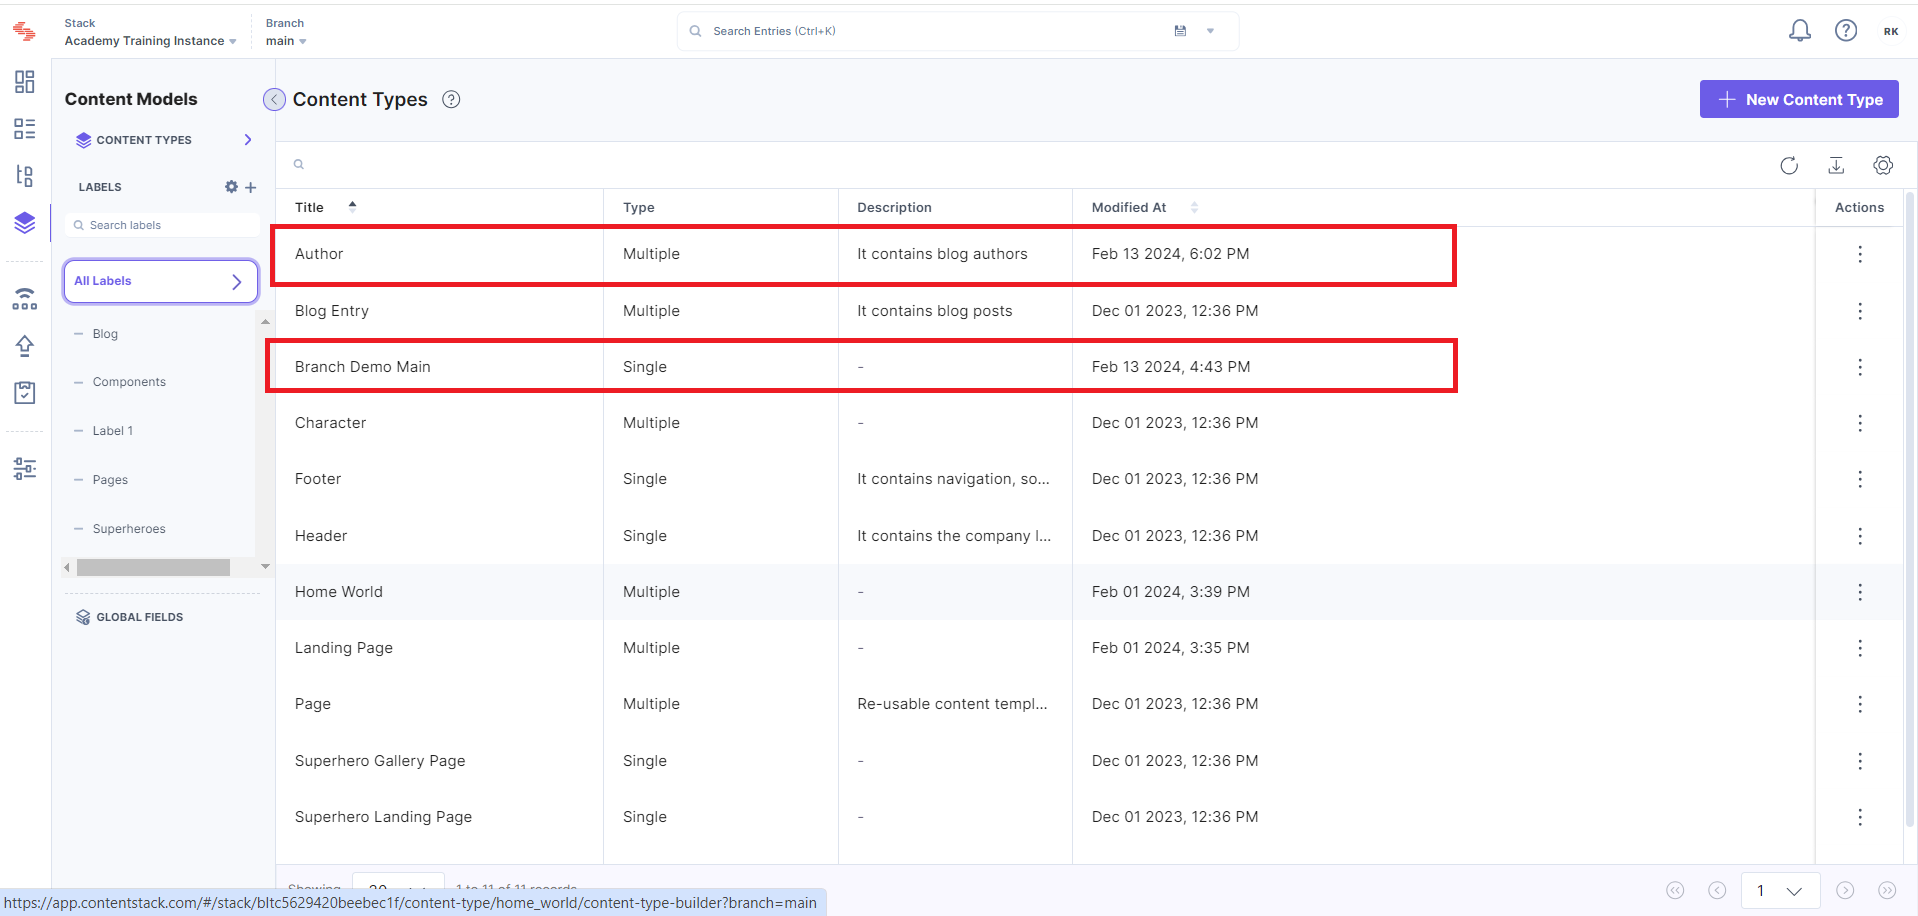Go to previous page of results
Image resolution: width=1918 pixels, height=916 pixels.
coord(1717,890)
